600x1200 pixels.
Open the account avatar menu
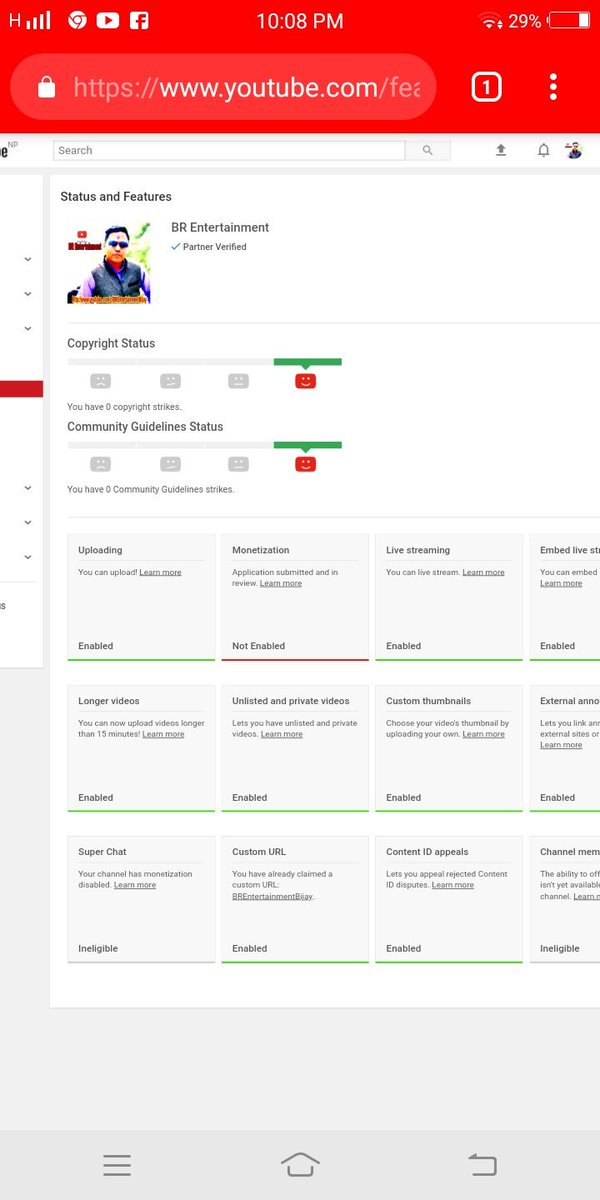coord(574,150)
